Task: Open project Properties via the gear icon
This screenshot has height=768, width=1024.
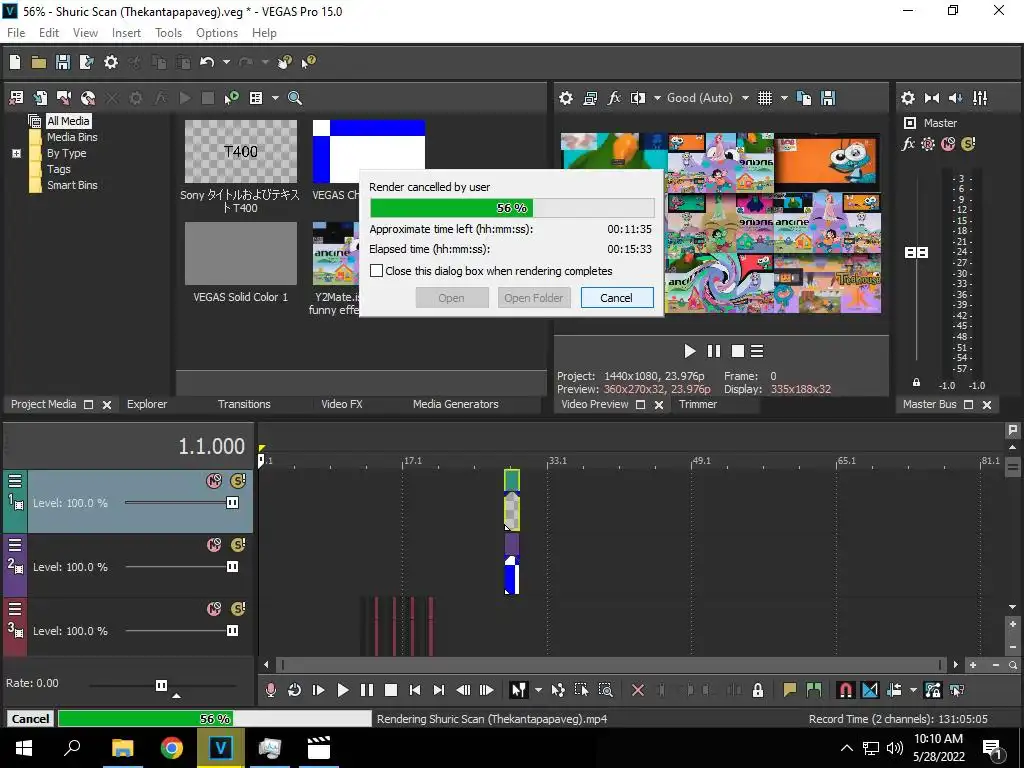Action: 111,62
